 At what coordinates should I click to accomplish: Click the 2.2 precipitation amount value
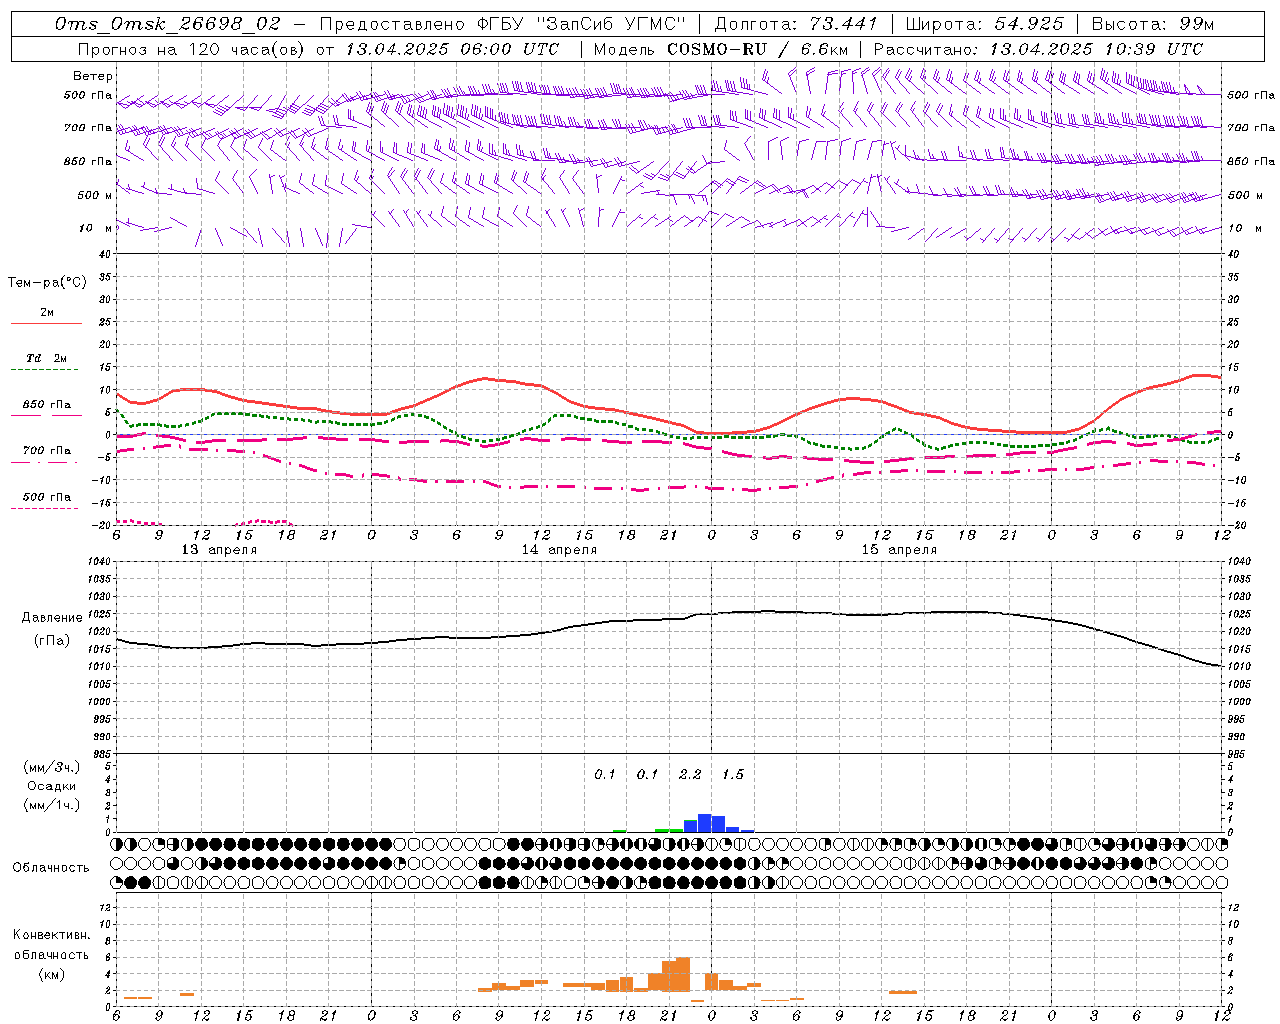point(690,775)
